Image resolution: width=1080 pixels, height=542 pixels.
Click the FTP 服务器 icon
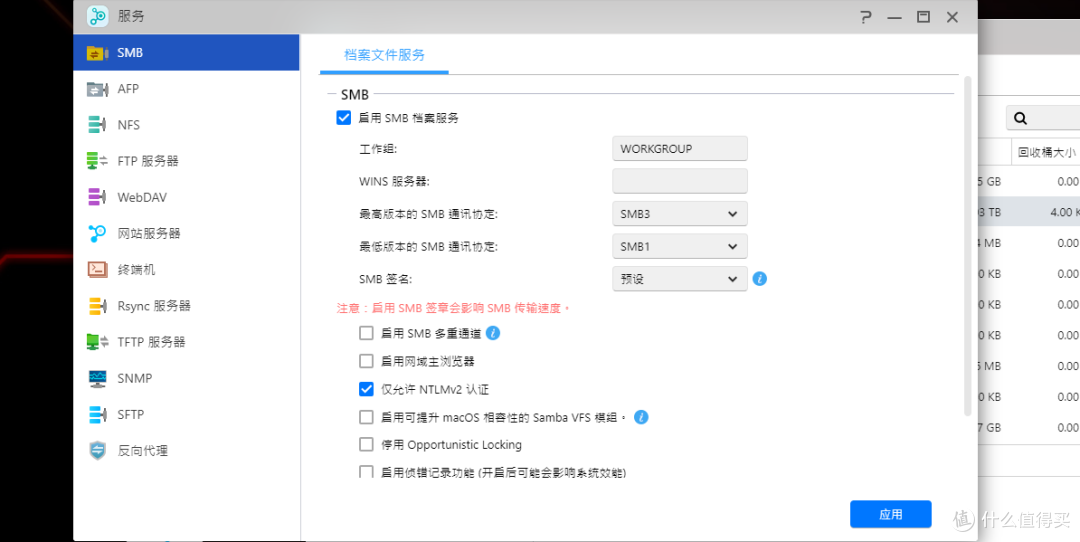97,161
